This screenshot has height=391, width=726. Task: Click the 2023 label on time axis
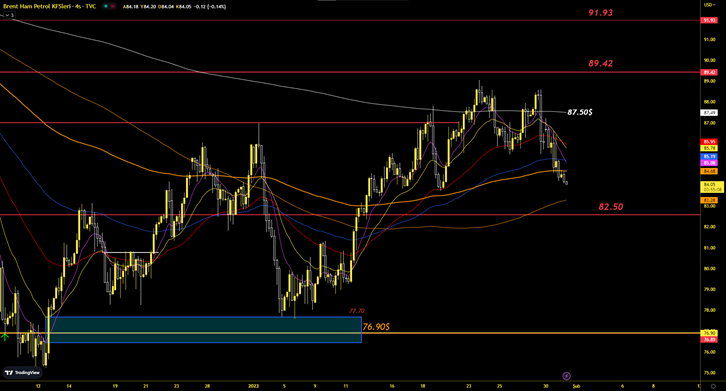[x=253, y=385]
